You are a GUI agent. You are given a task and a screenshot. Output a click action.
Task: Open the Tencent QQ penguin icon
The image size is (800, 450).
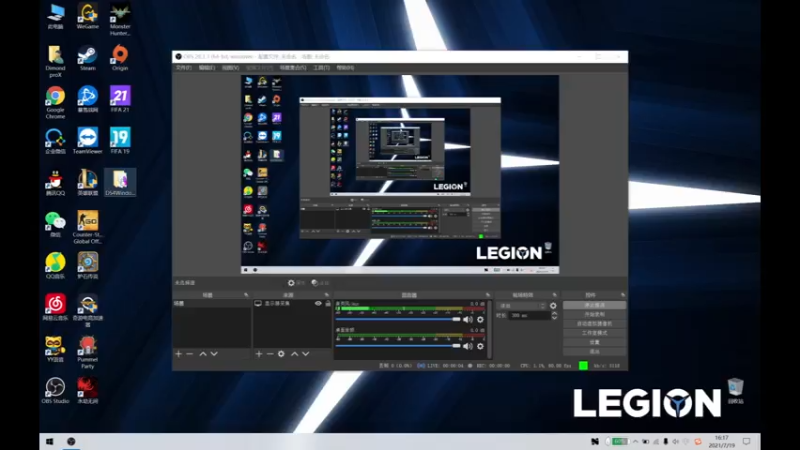coord(55,183)
